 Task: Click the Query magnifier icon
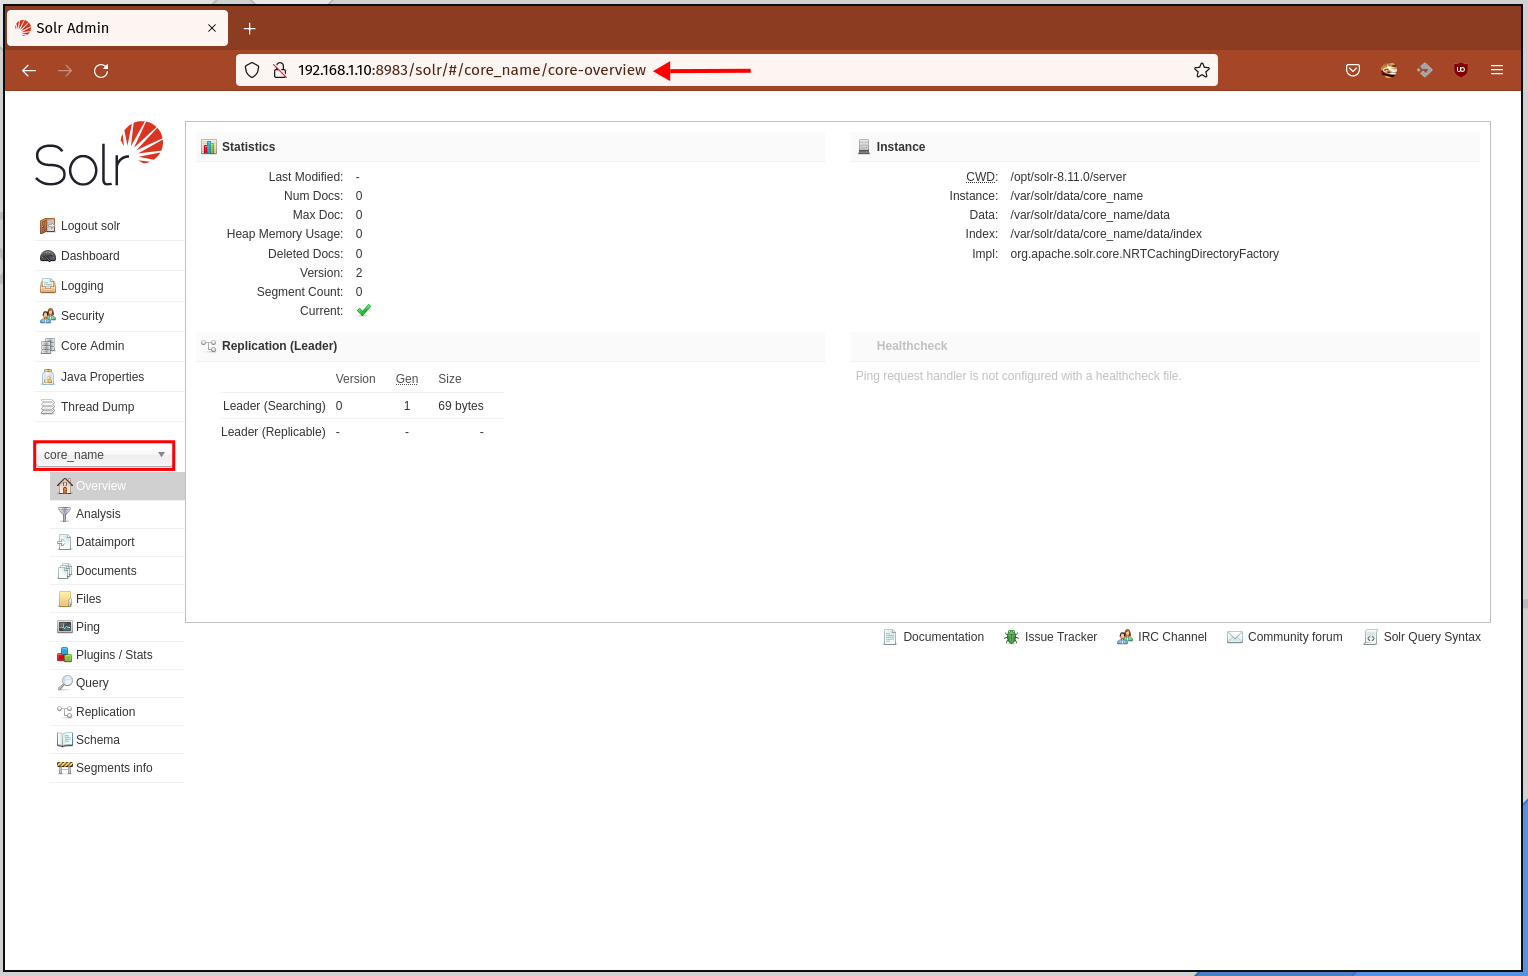65,683
